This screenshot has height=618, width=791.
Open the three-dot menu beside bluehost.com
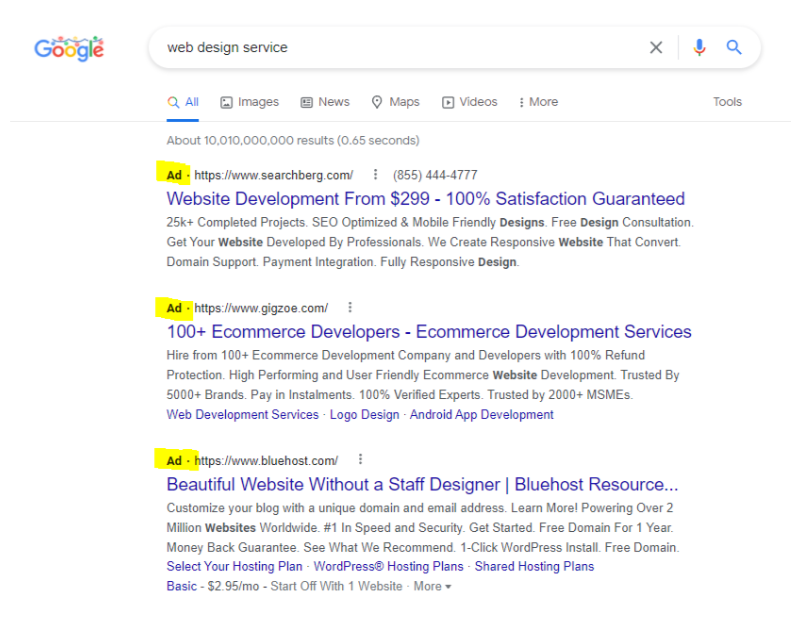(360, 460)
